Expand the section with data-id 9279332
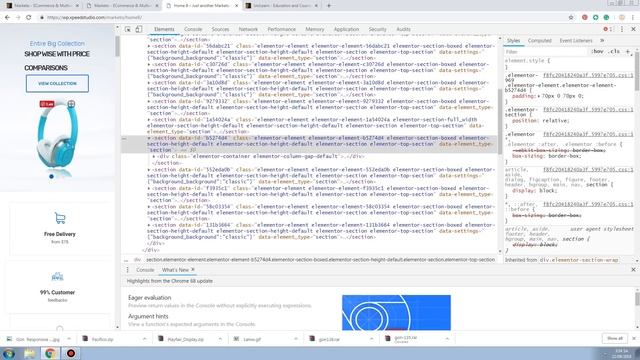 tap(149, 101)
